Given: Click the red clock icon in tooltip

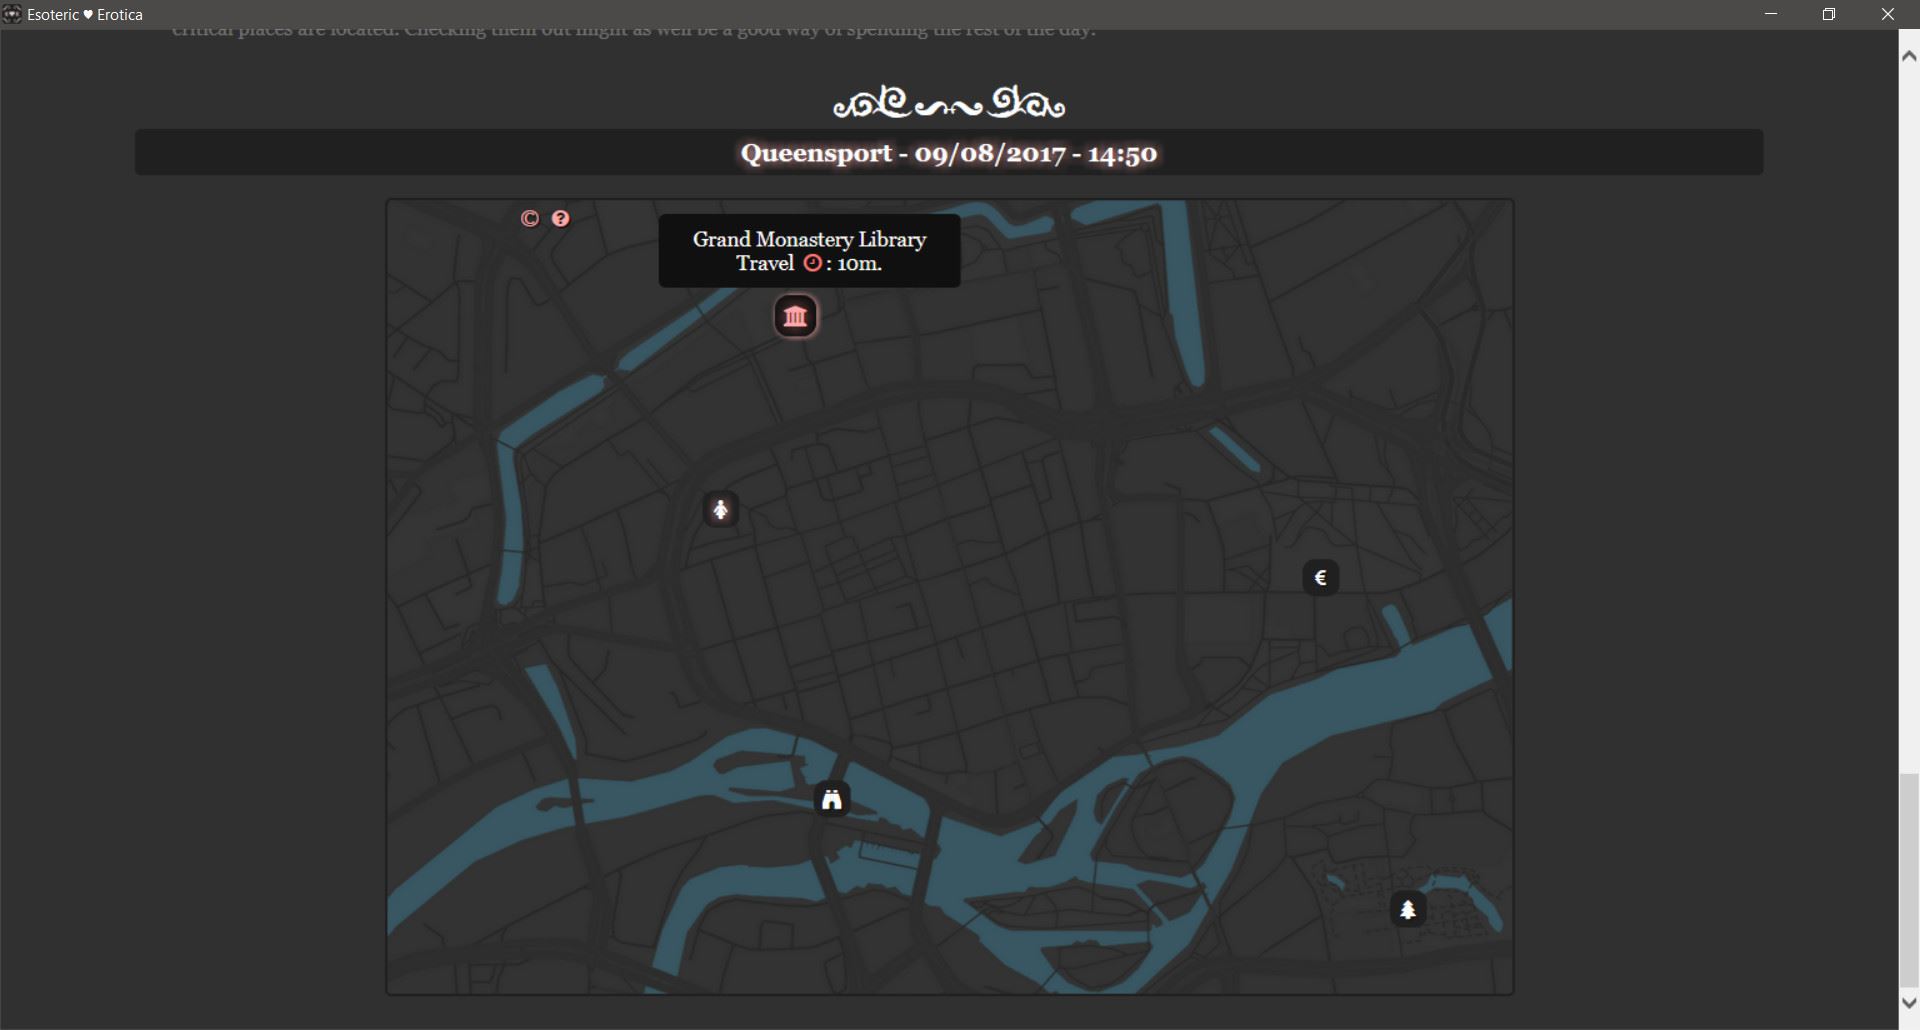Looking at the screenshot, I should tap(812, 263).
